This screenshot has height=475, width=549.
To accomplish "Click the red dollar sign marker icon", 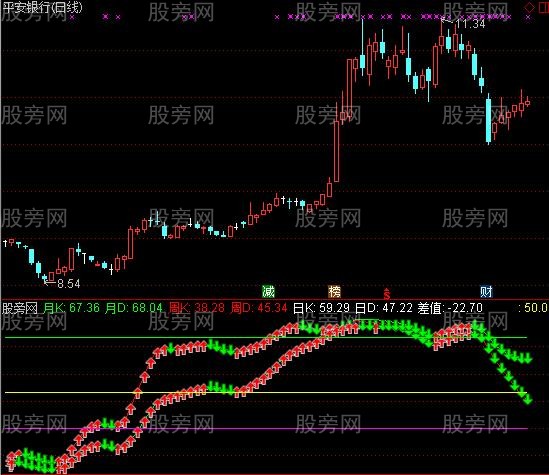I will point(387,293).
